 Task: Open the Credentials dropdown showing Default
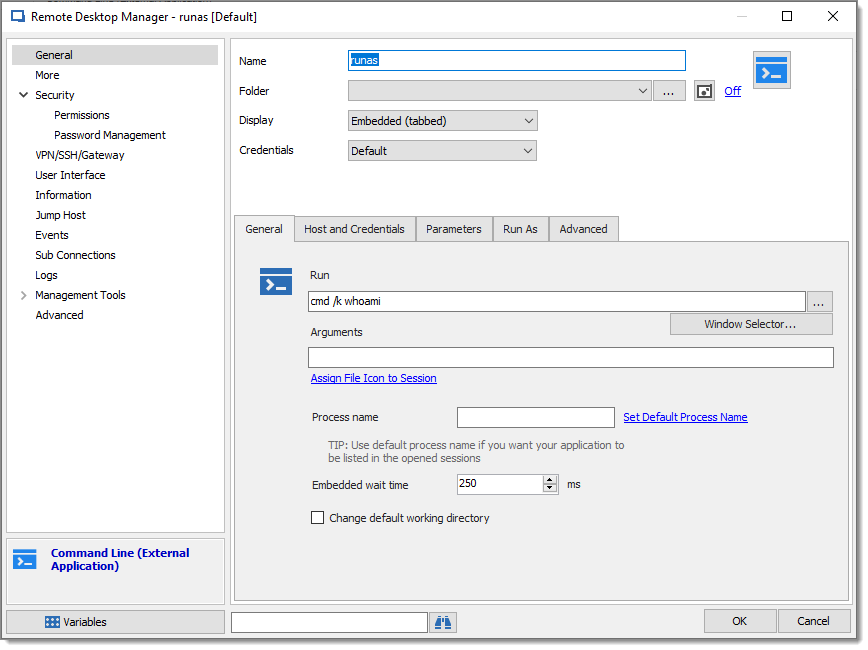pos(442,151)
